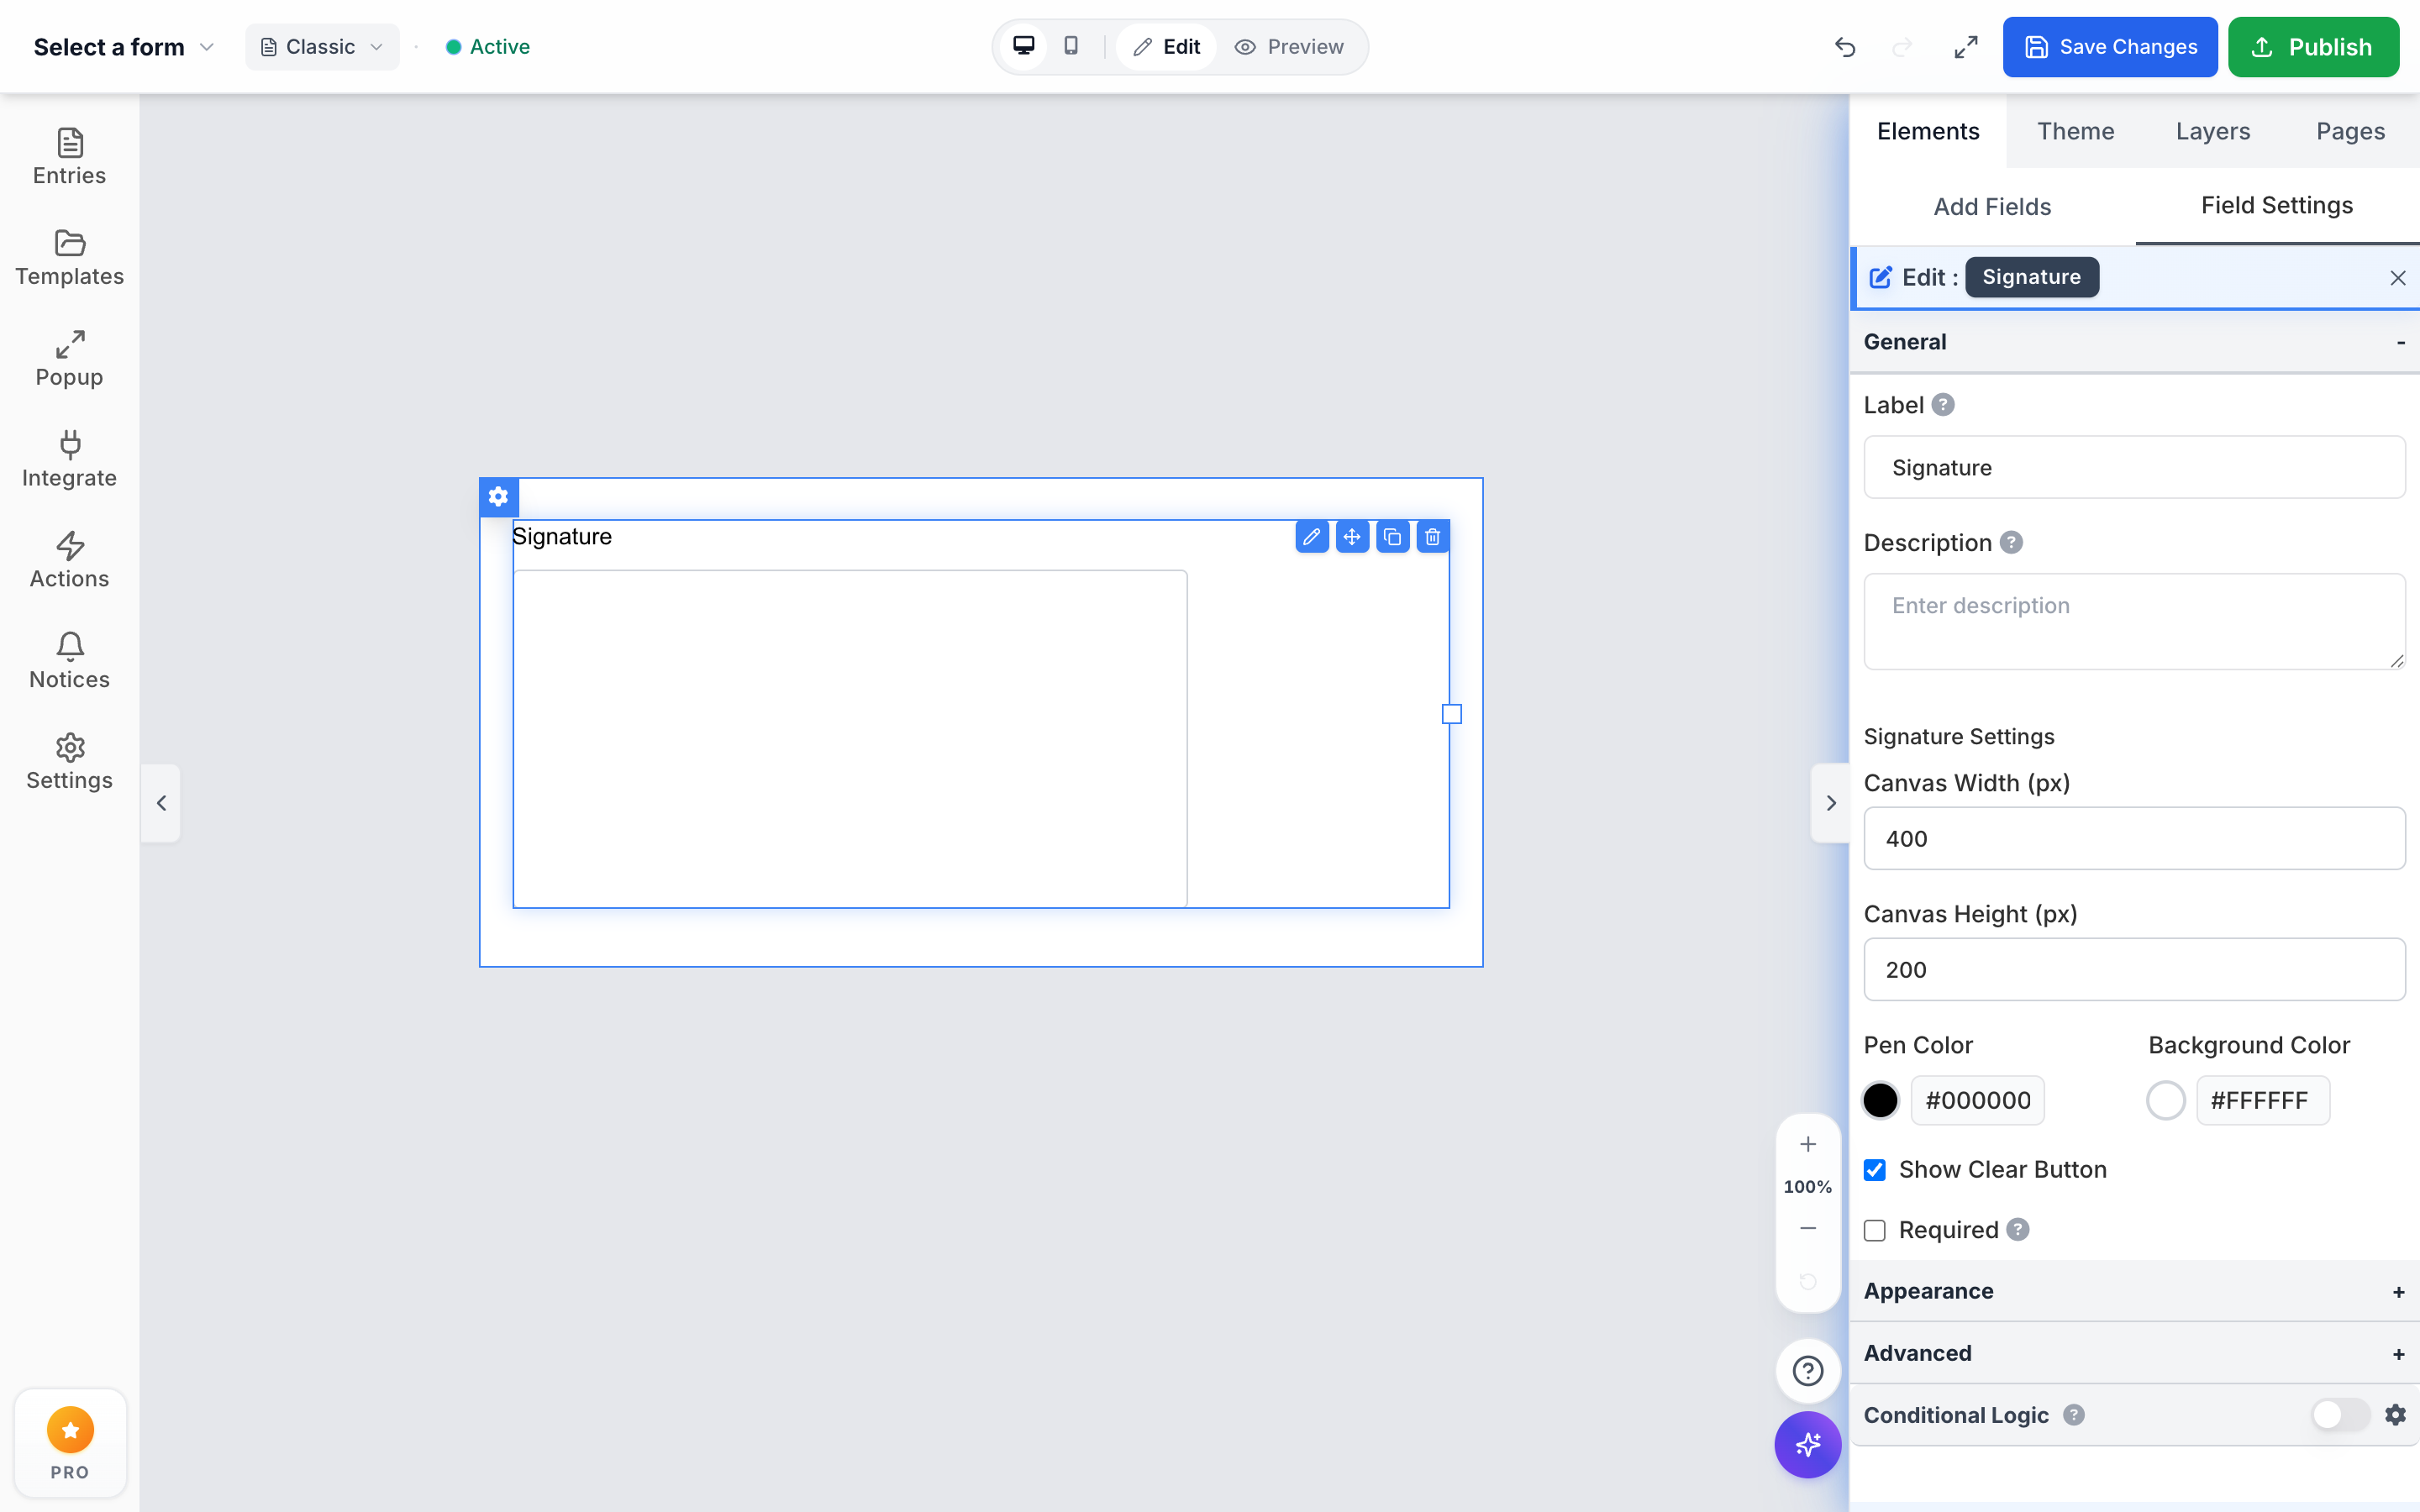
Task: Switch to mobile device view
Action: pos(1071,46)
